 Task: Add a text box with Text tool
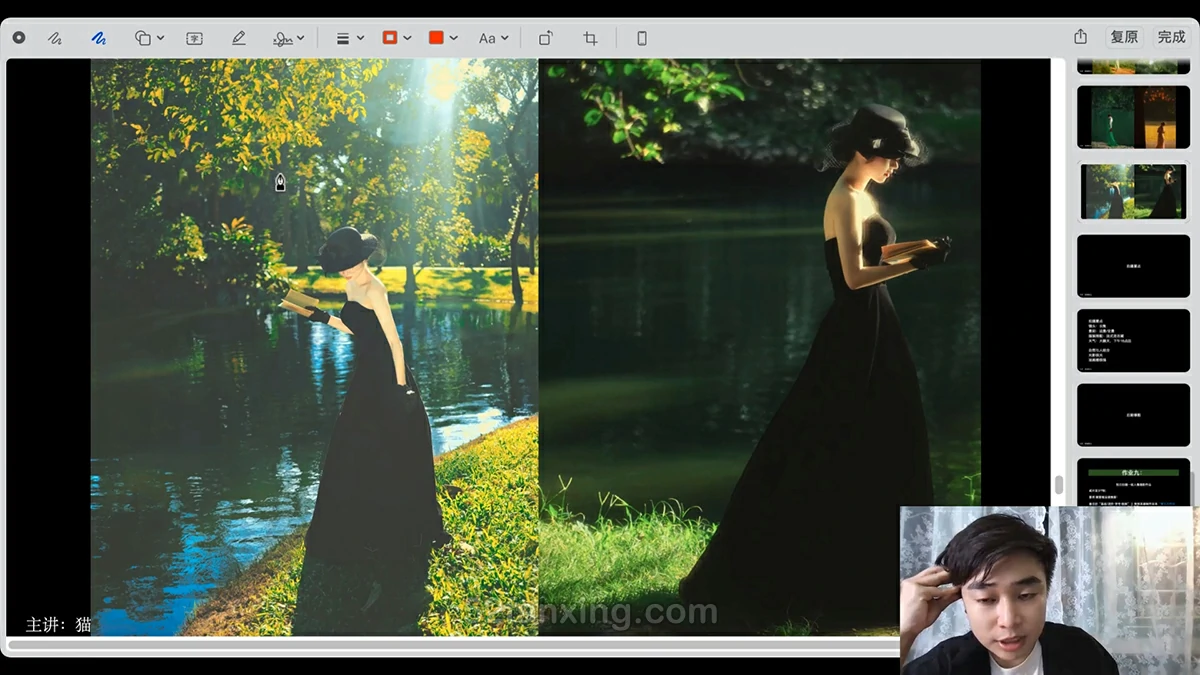click(x=194, y=38)
